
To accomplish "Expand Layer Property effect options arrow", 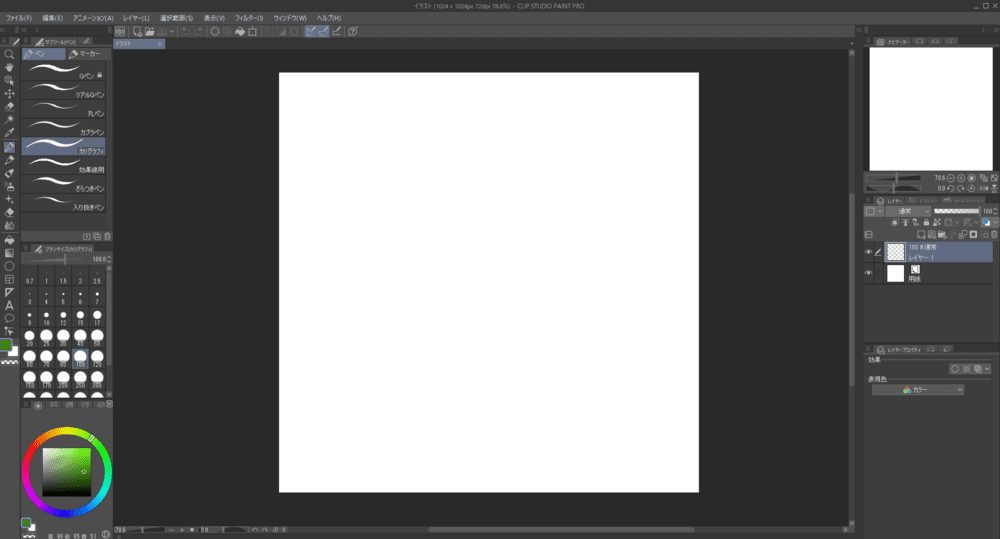I will point(987,369).
